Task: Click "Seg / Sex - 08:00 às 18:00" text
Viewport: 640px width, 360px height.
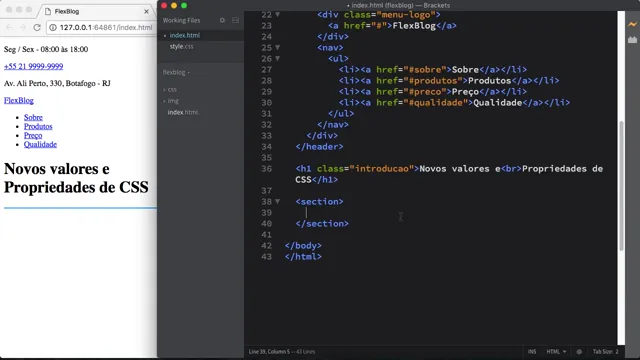Action: 46,49
